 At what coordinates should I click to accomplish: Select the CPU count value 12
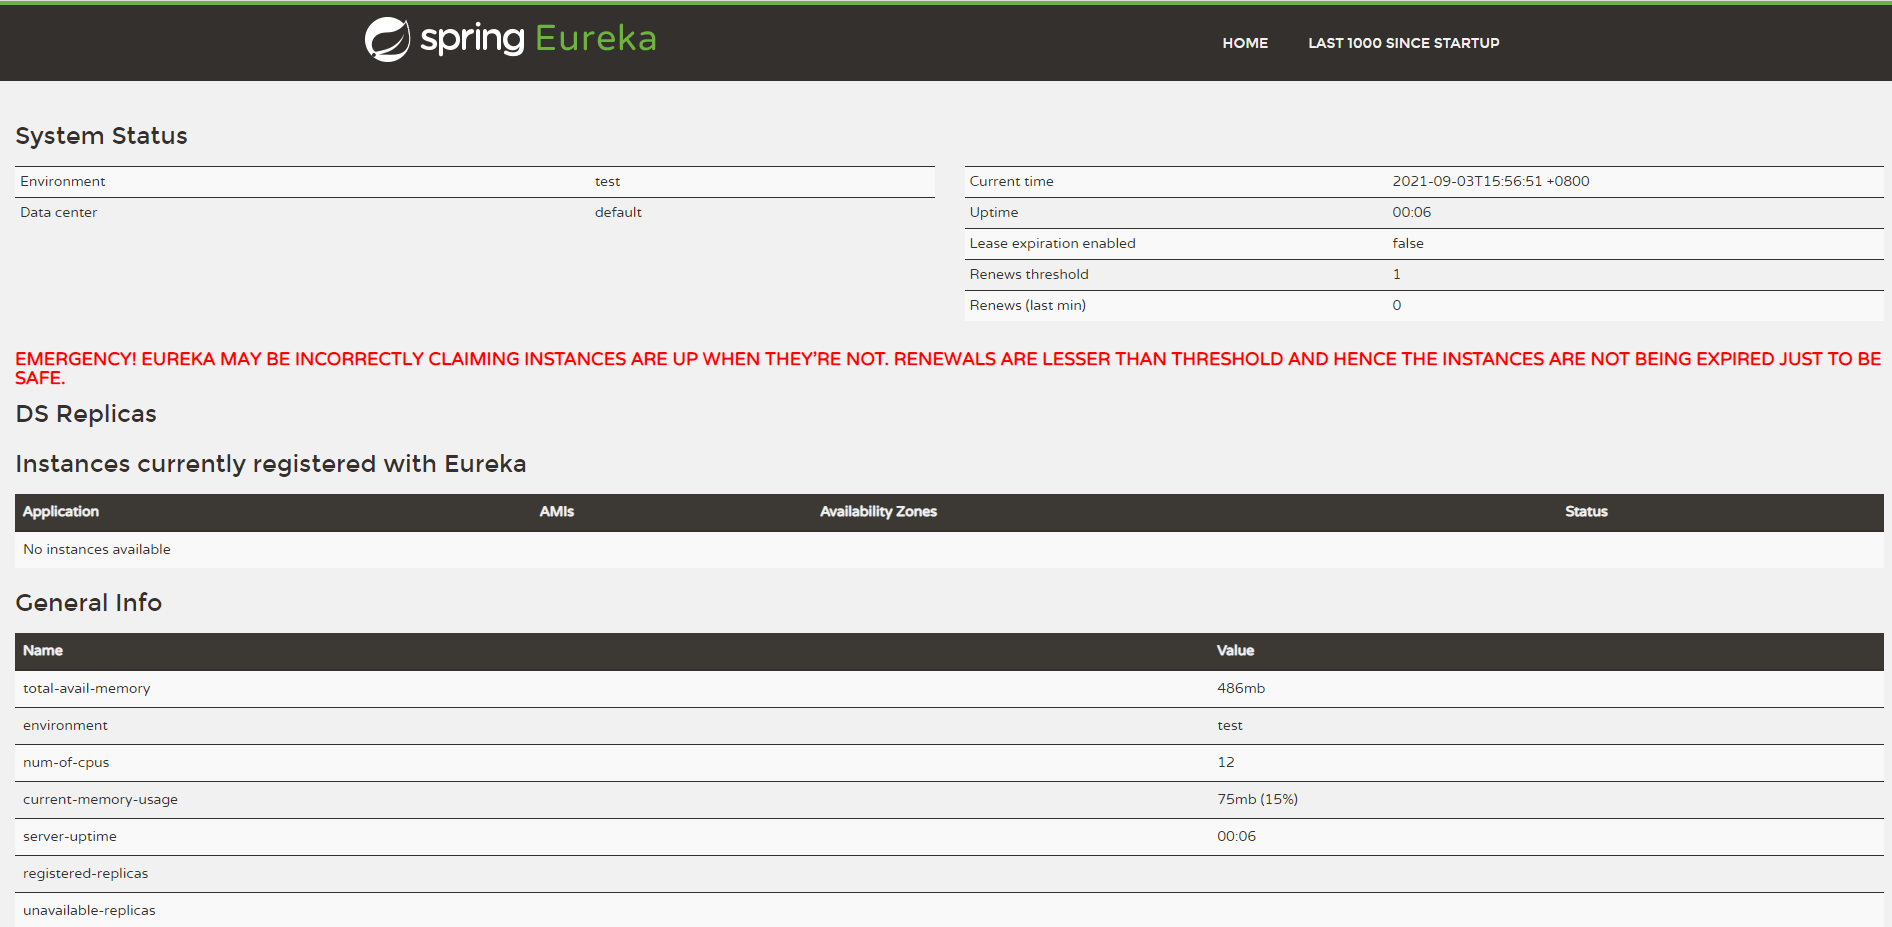(x=1226, y=762)
